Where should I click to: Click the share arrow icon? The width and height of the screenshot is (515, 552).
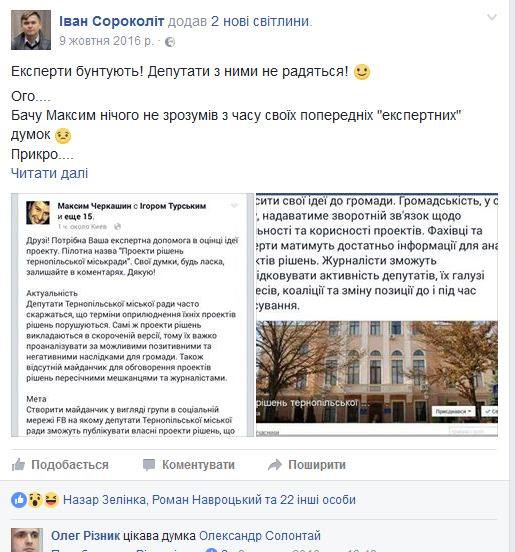click(275, 465)
